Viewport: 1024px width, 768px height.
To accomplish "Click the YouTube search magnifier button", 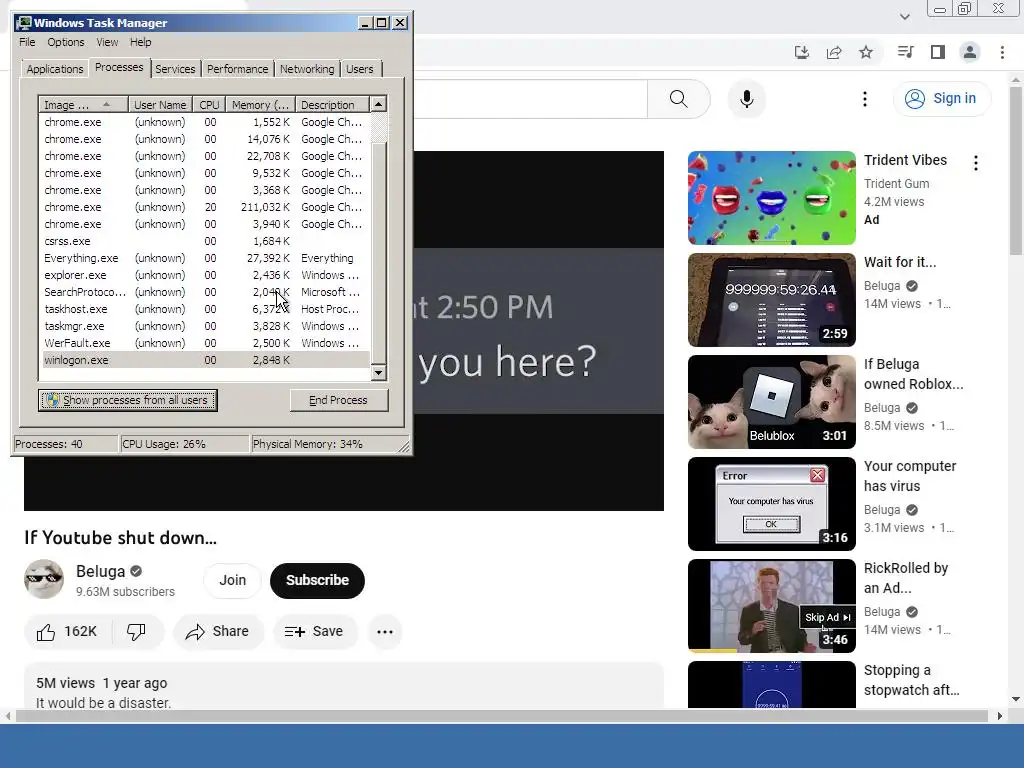I will 679,99.
